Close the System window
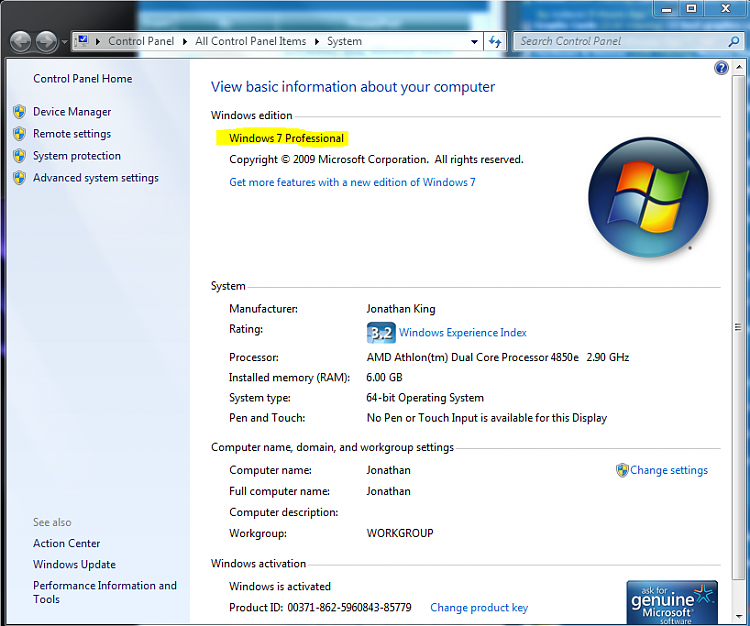 click(726, 9)
